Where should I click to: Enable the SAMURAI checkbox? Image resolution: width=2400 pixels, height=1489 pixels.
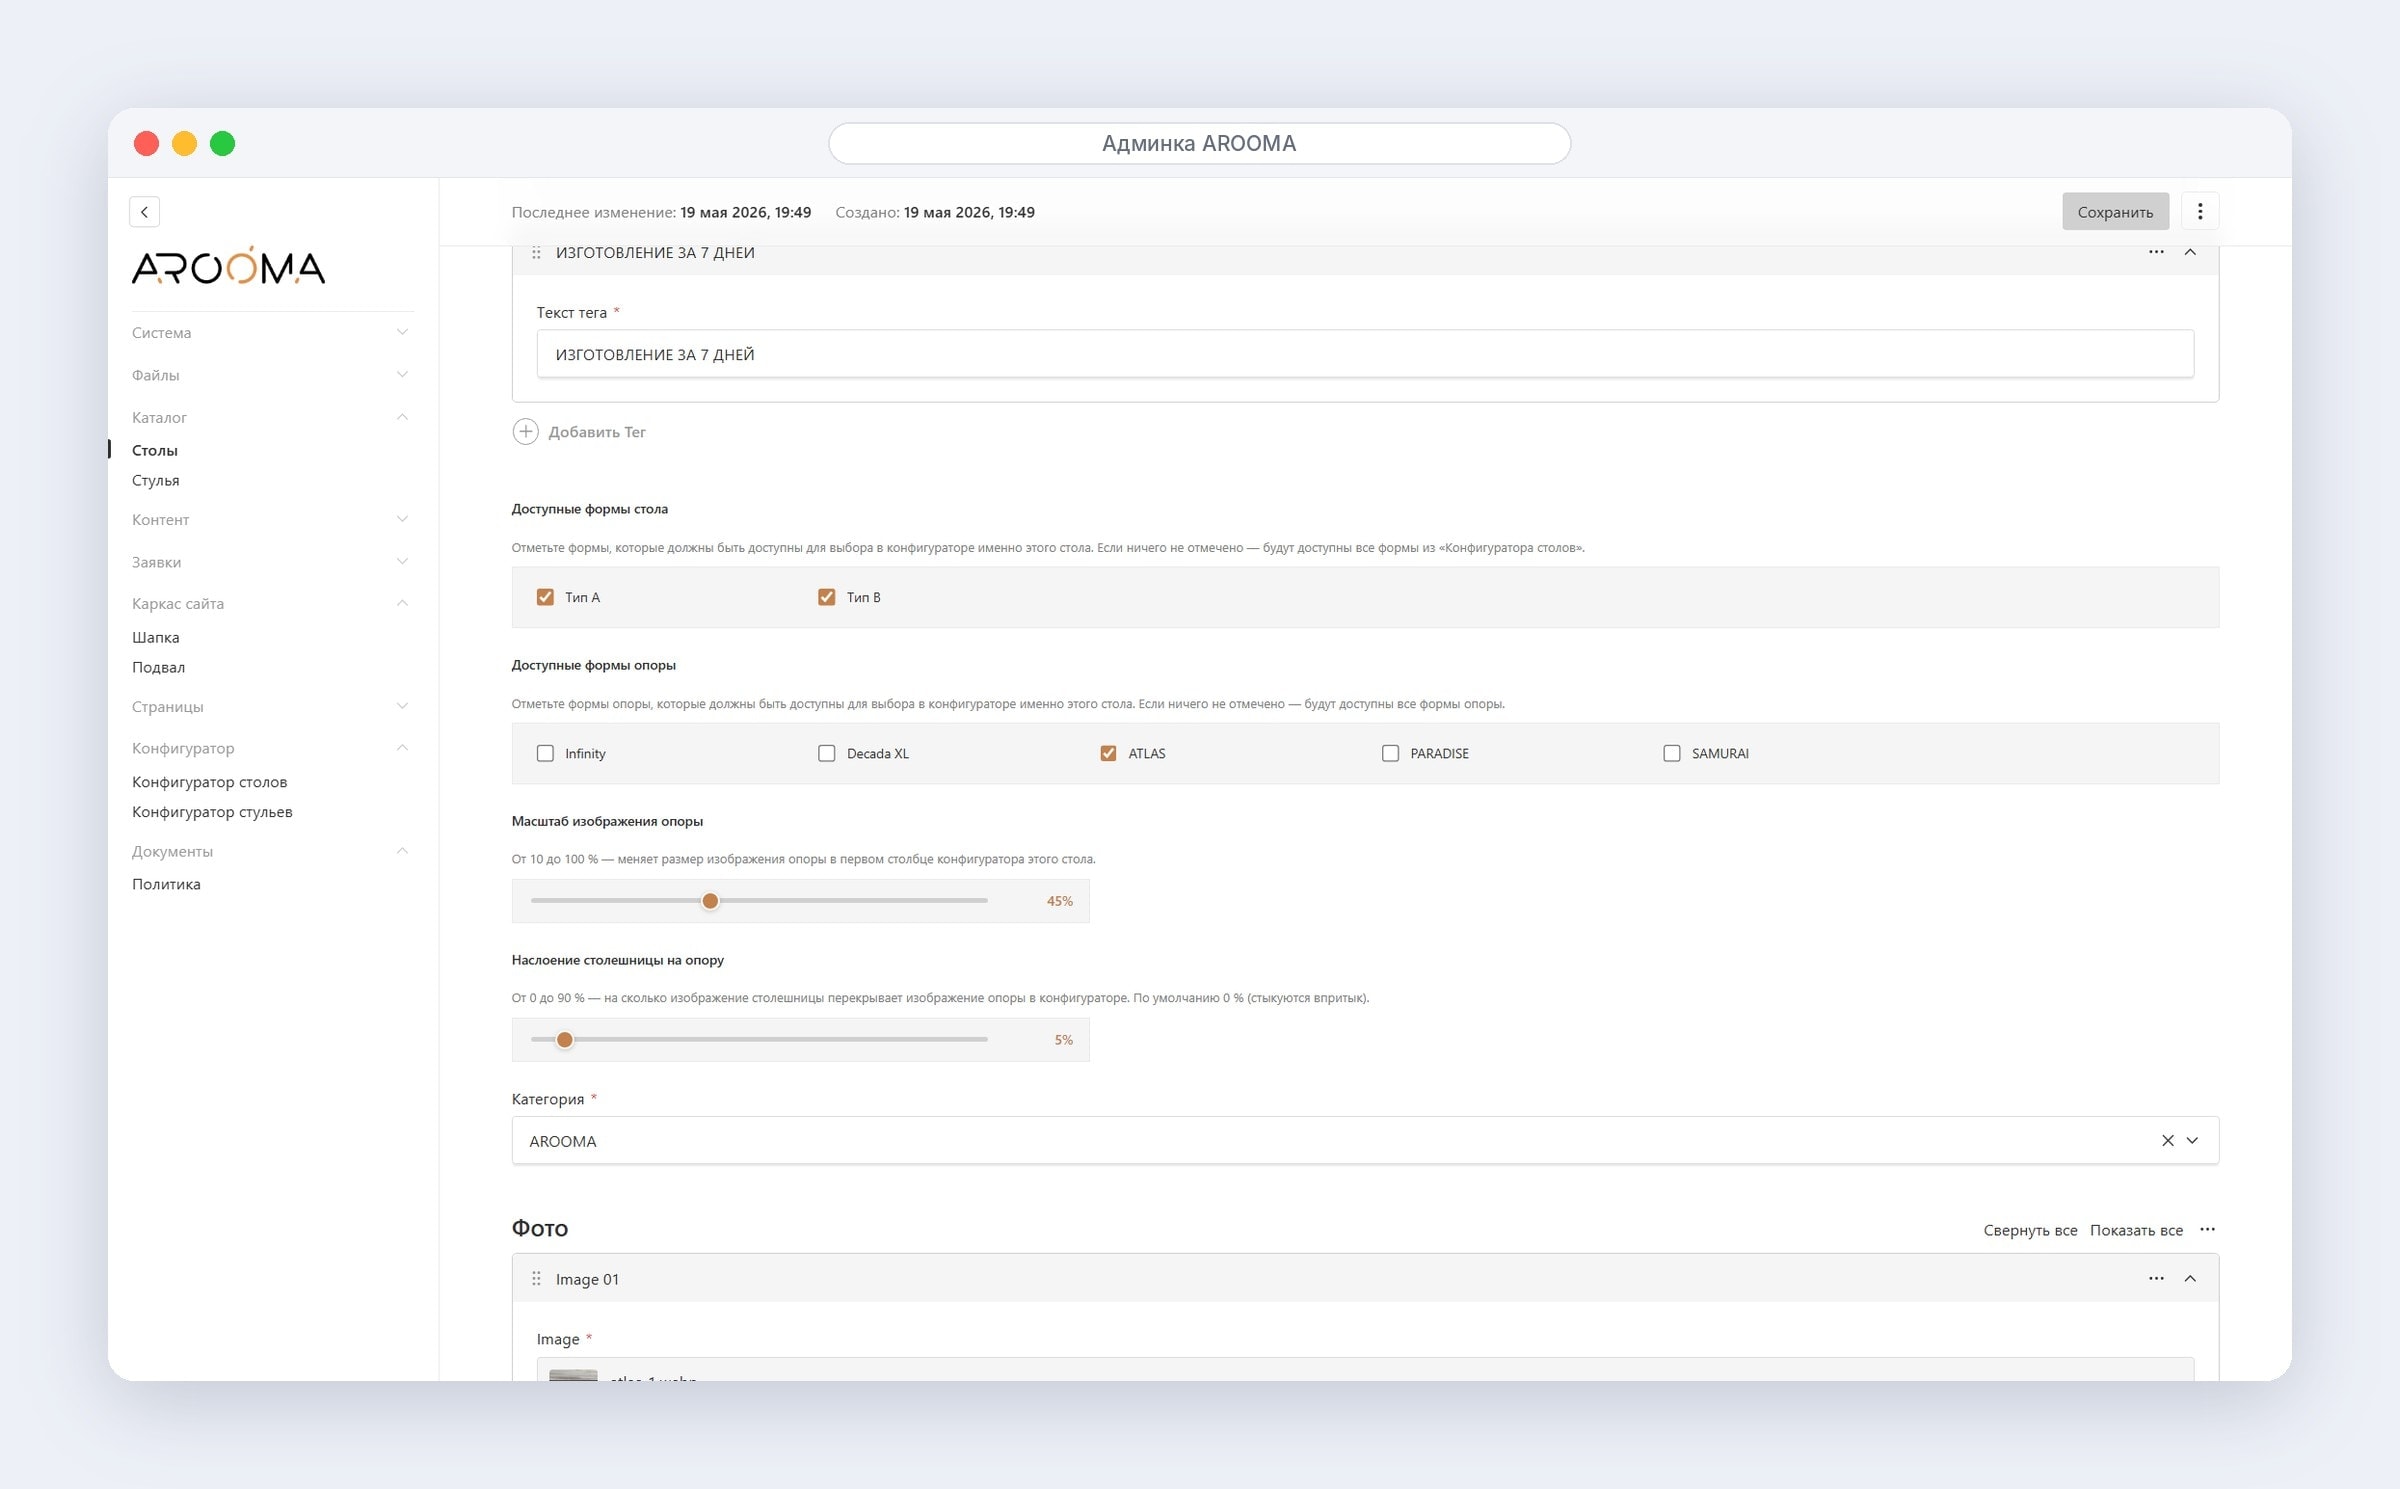pos(1671,753)
